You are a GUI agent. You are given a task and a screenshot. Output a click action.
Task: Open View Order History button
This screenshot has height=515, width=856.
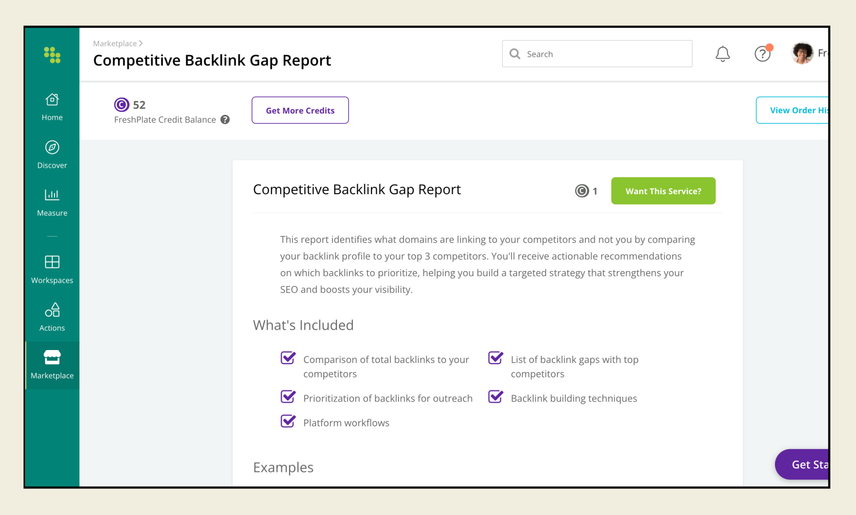point(792,110)
